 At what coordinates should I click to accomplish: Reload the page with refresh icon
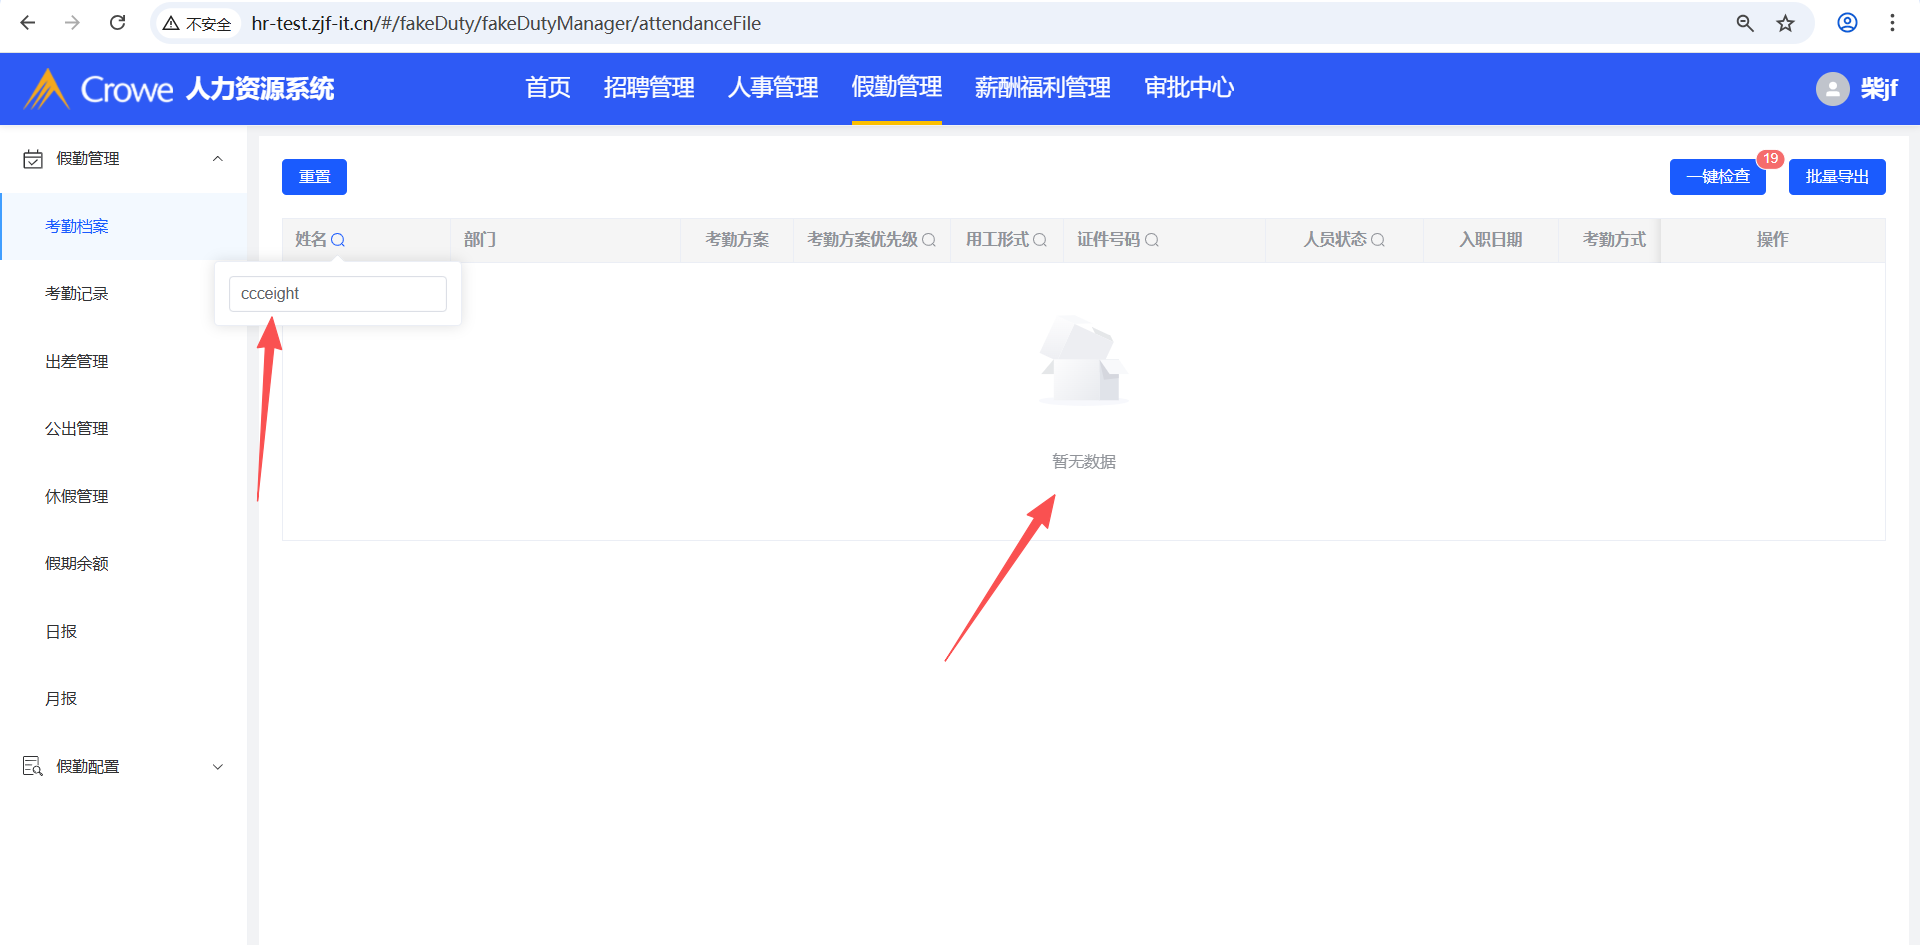click(117, 23)
